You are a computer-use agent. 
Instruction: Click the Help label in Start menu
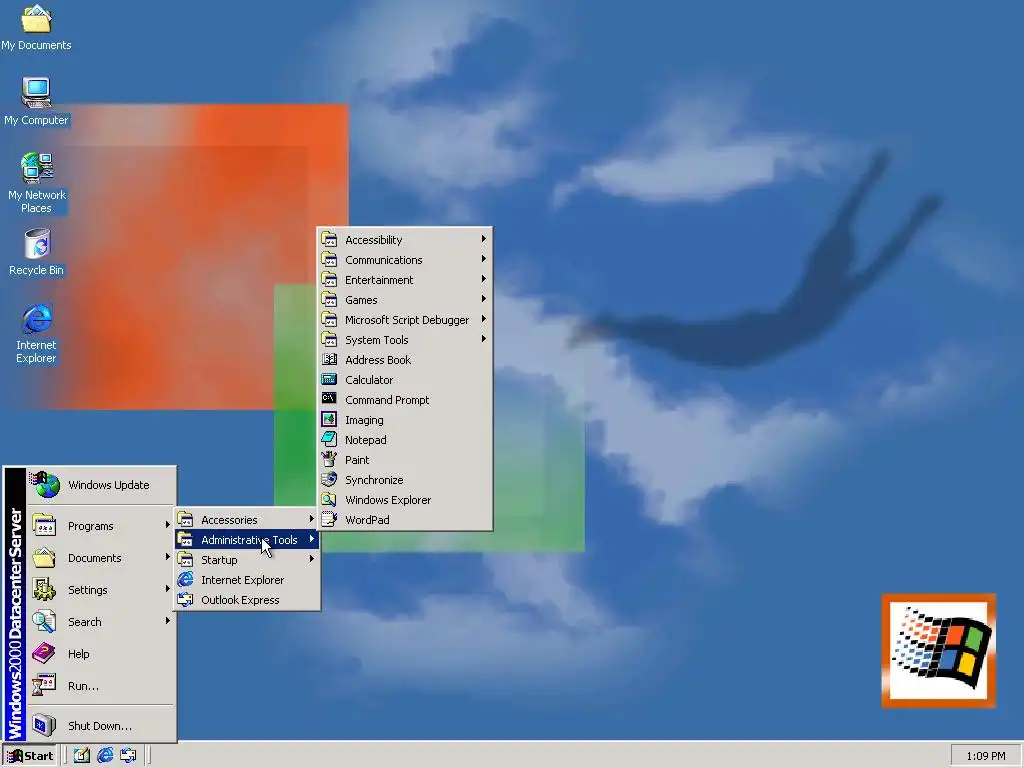(78, 654)
